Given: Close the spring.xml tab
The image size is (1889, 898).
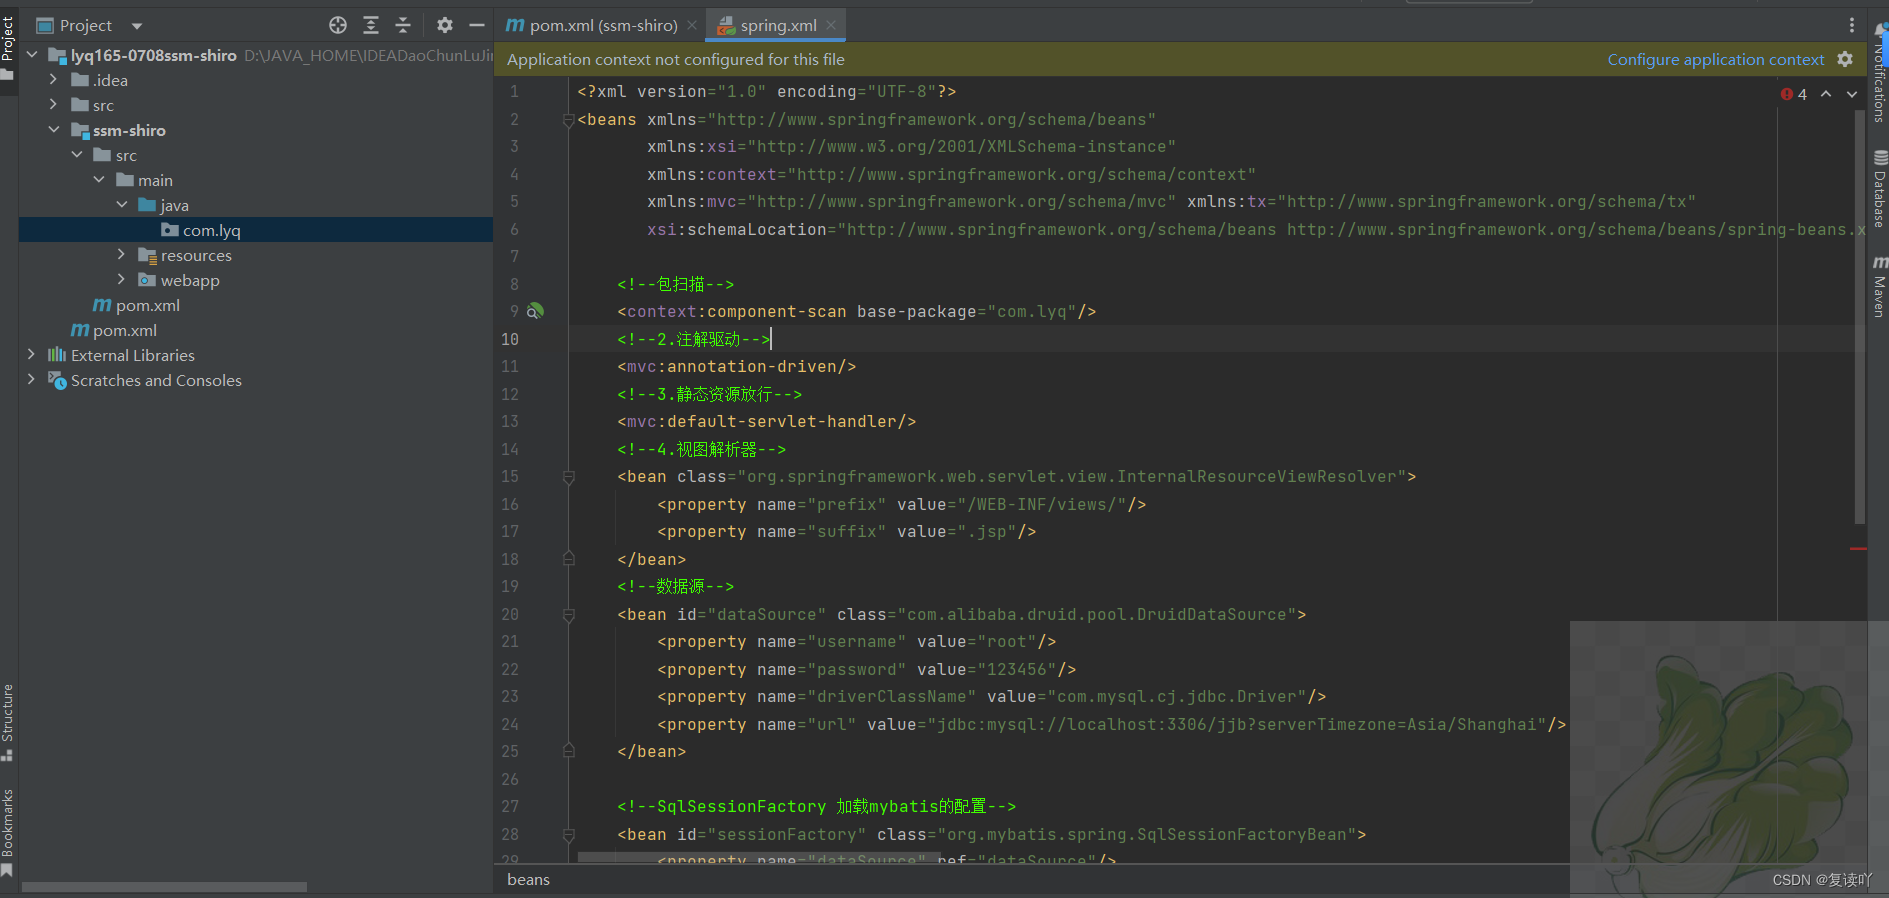Looking at the screenshot, I should click(x=831, y=25).
